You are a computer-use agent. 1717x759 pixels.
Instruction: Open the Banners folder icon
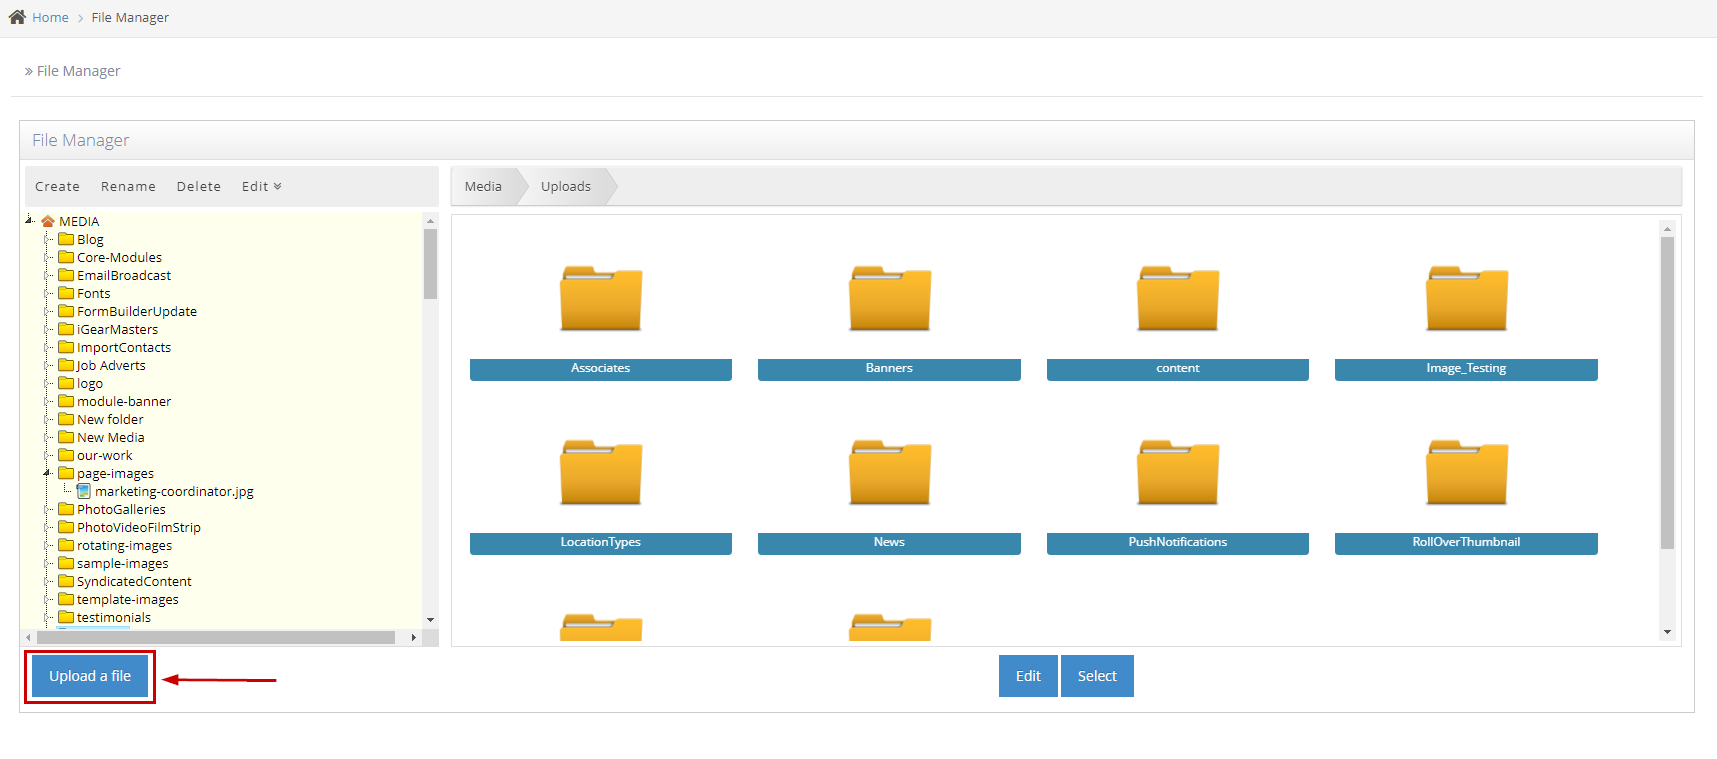(889, 299)
